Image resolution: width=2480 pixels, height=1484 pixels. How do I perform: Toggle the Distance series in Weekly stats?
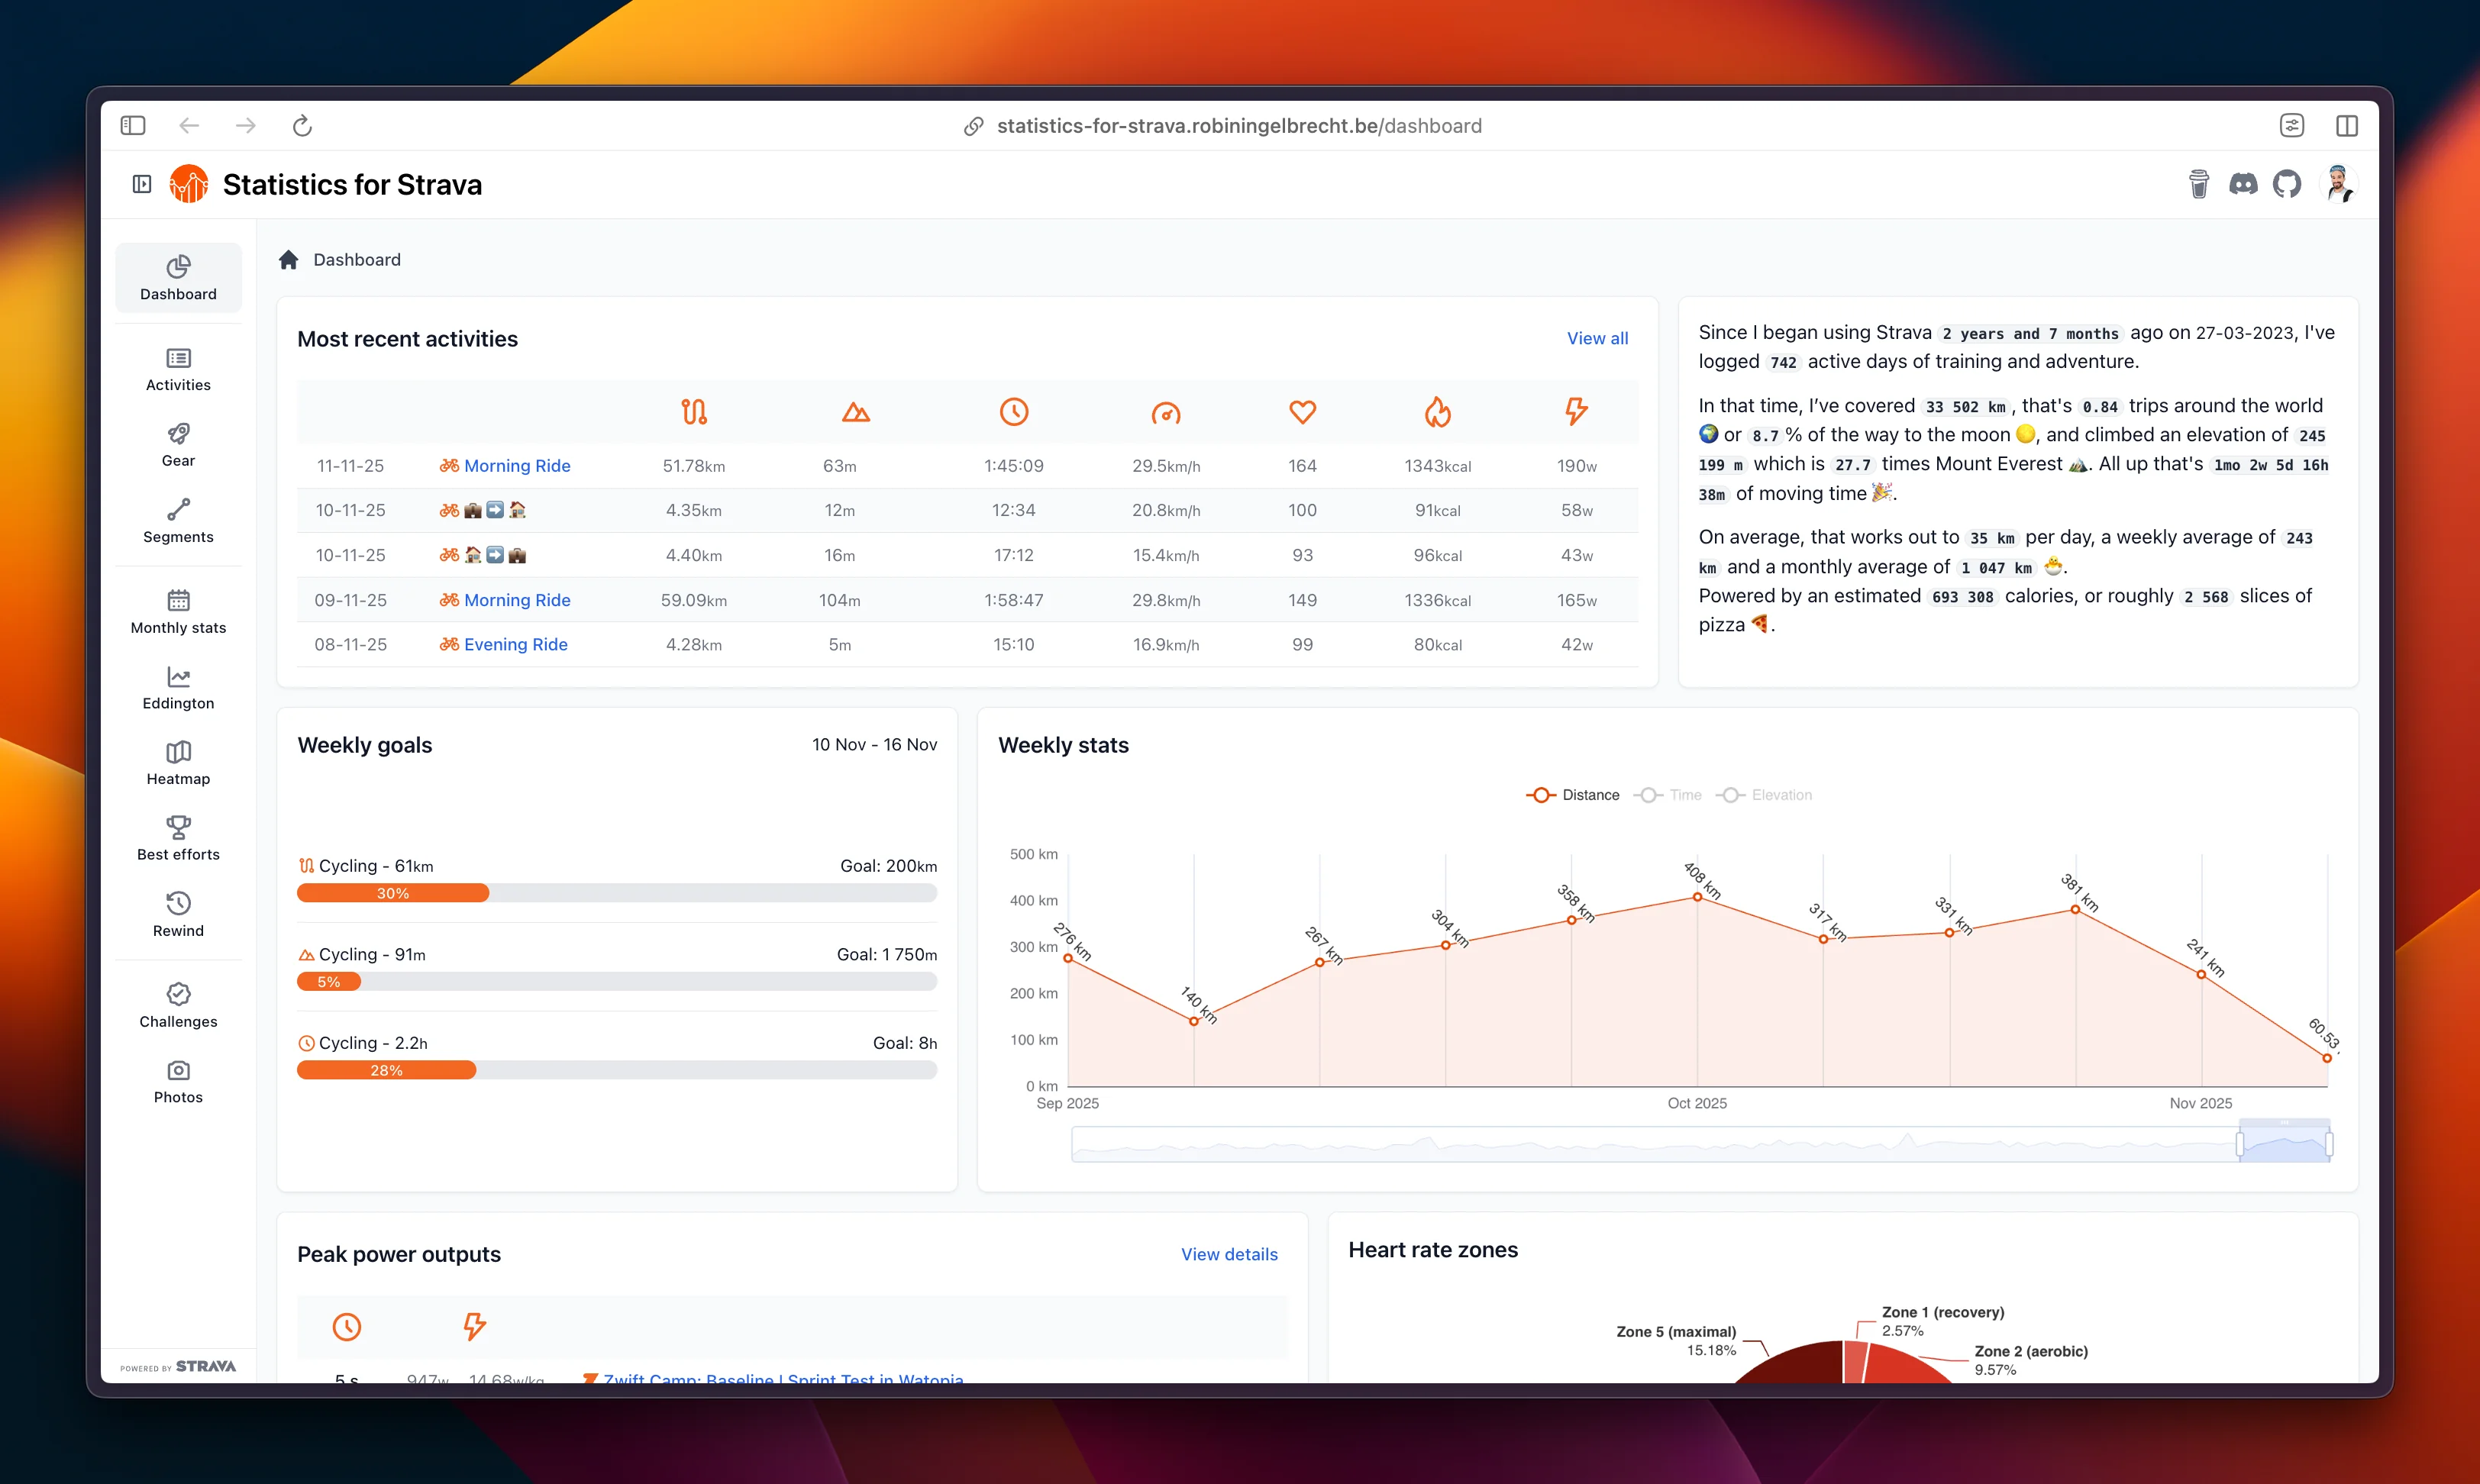[x=1572, y=794]
